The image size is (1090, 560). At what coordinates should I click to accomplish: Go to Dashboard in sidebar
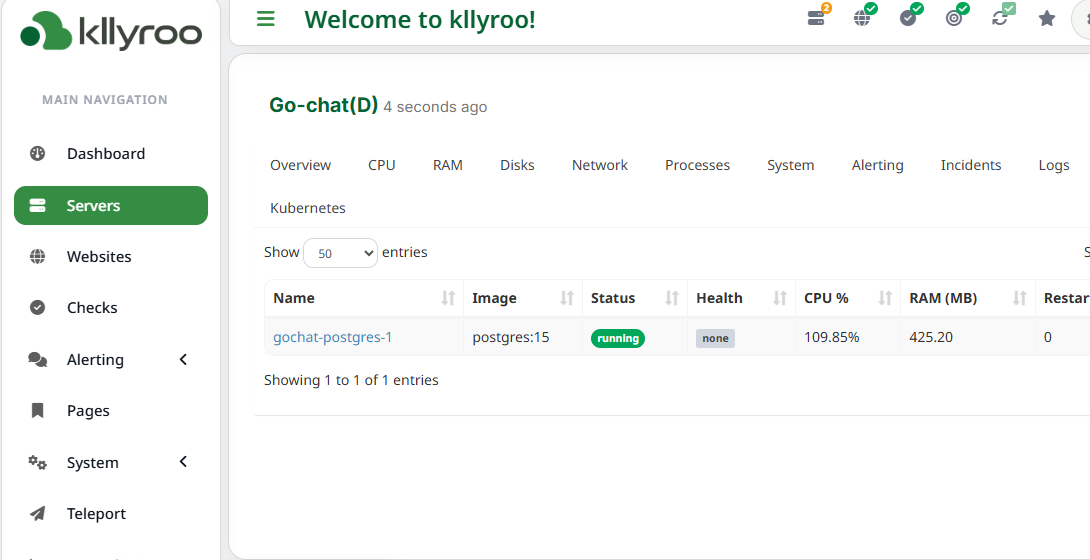106,154
